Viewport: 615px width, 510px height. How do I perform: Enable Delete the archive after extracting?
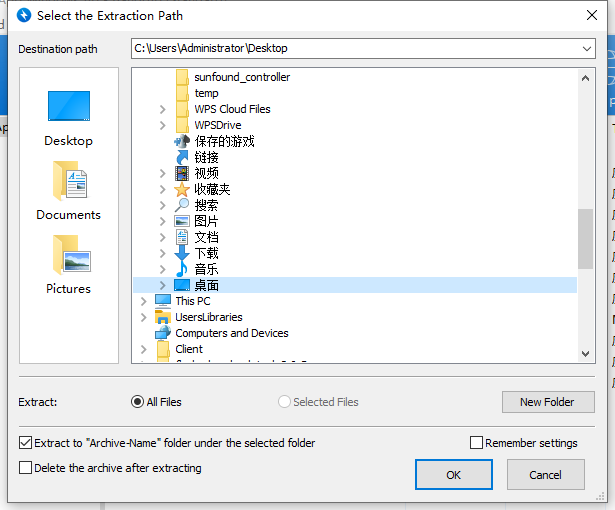click(25, 468)
